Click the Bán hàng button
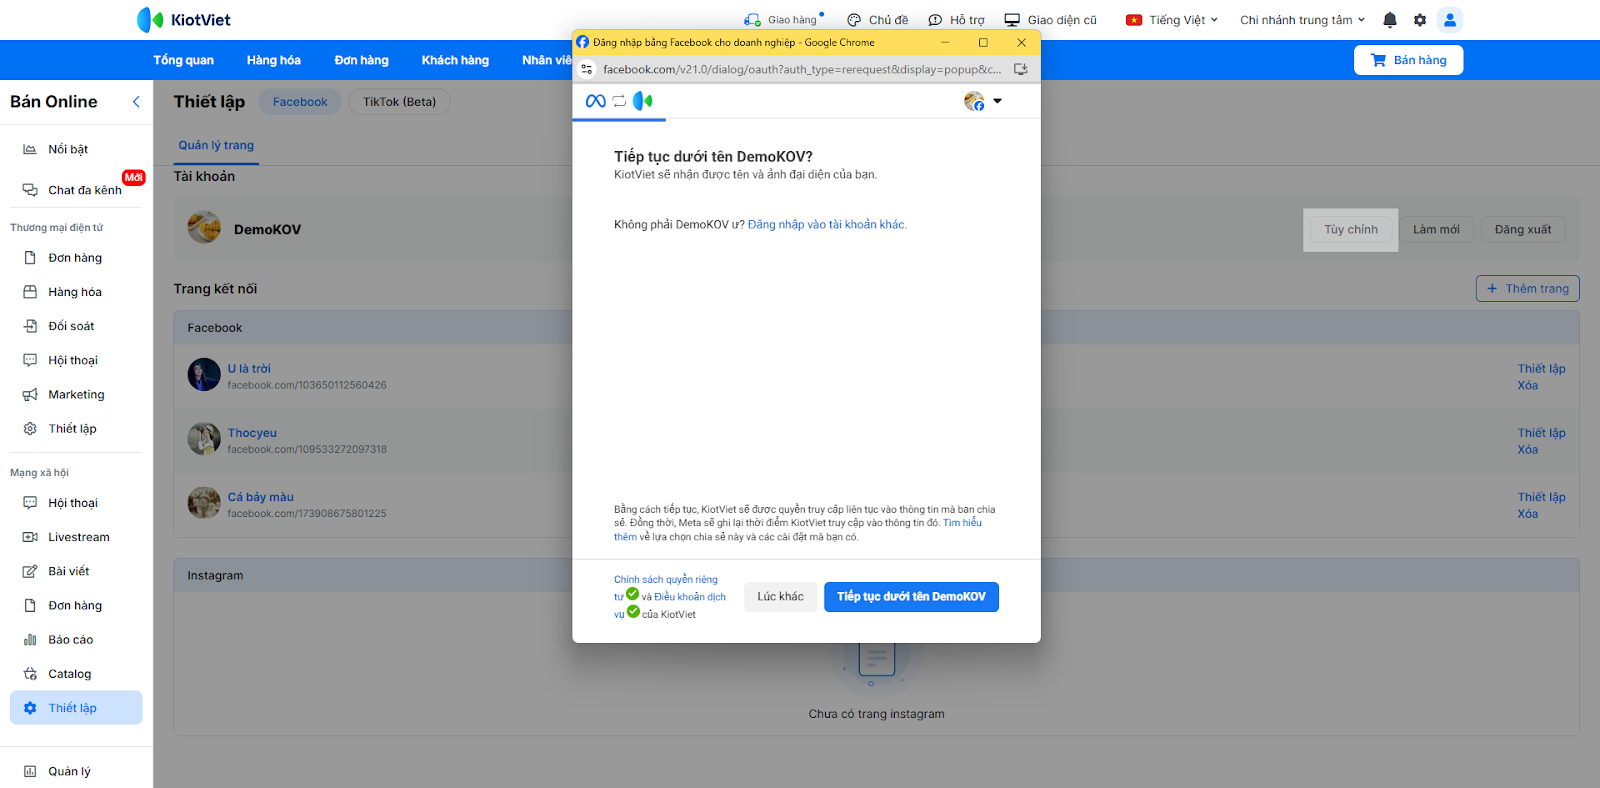The width and height of the screenshot is (1600, 788). (x=1408, y=60)
